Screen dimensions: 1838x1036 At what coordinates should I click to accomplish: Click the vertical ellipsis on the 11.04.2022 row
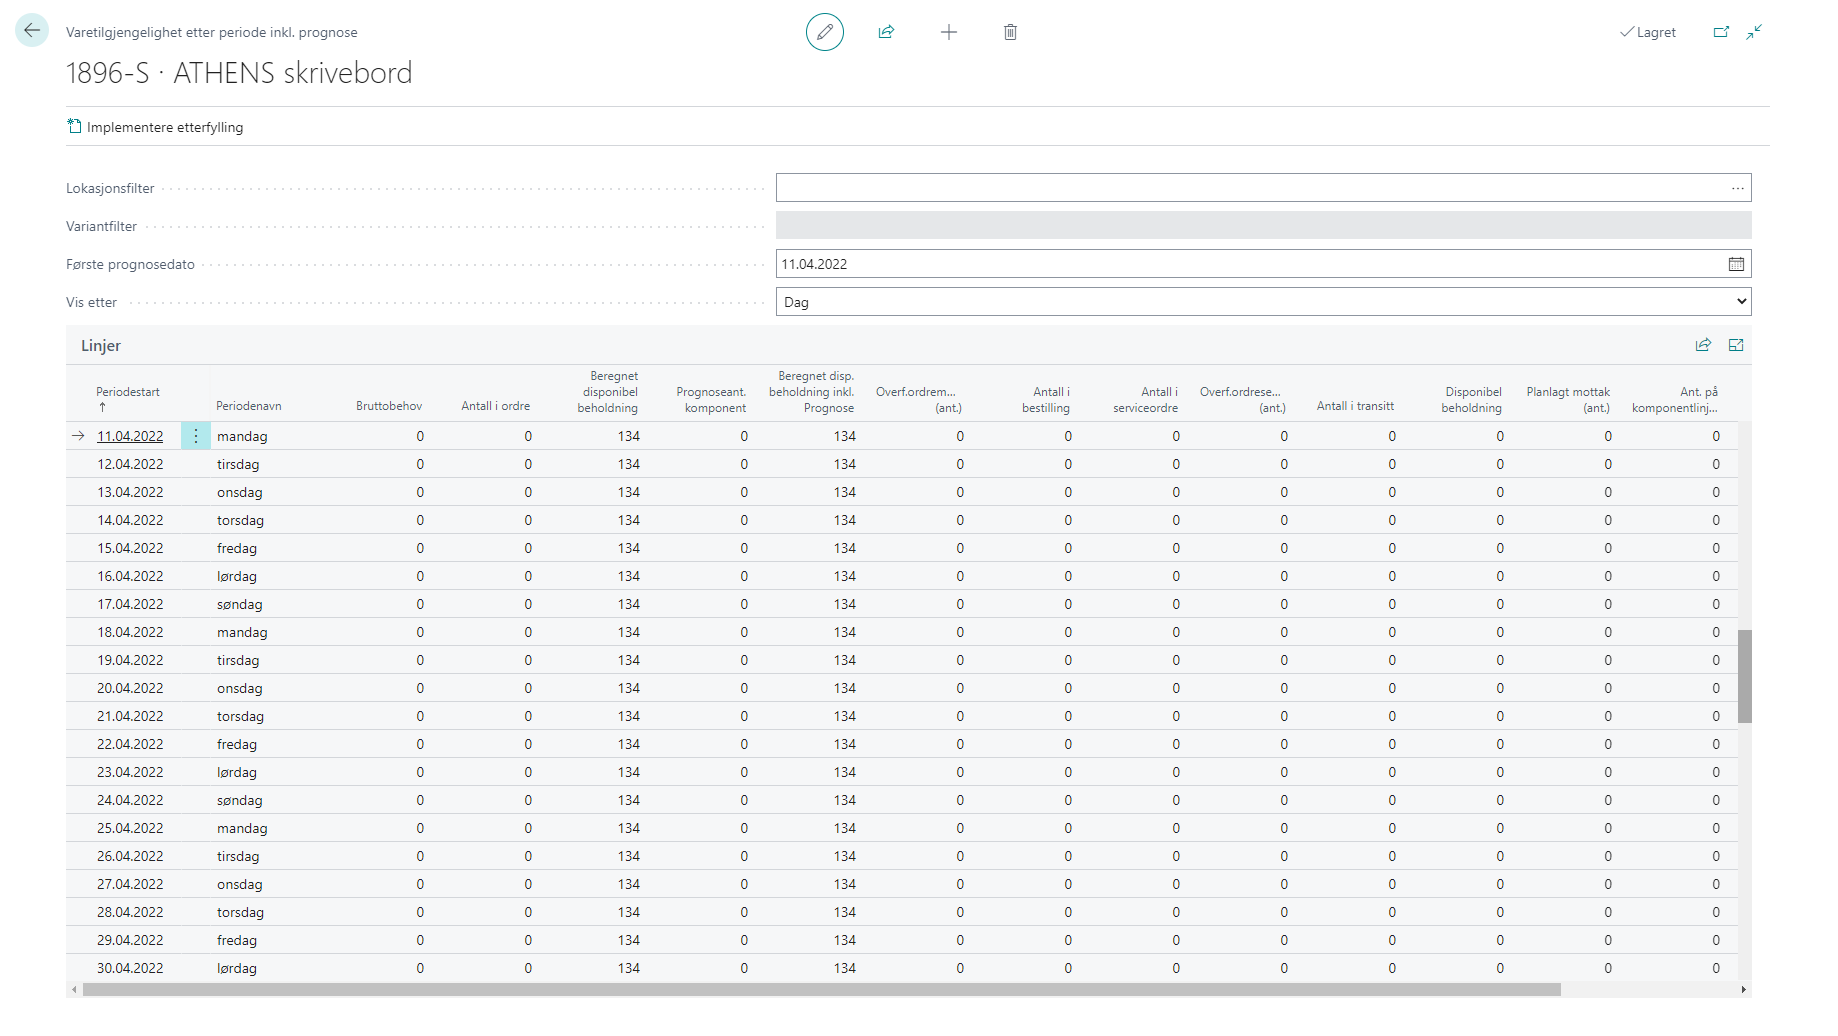pyautogui.click(x=196, y=435)
